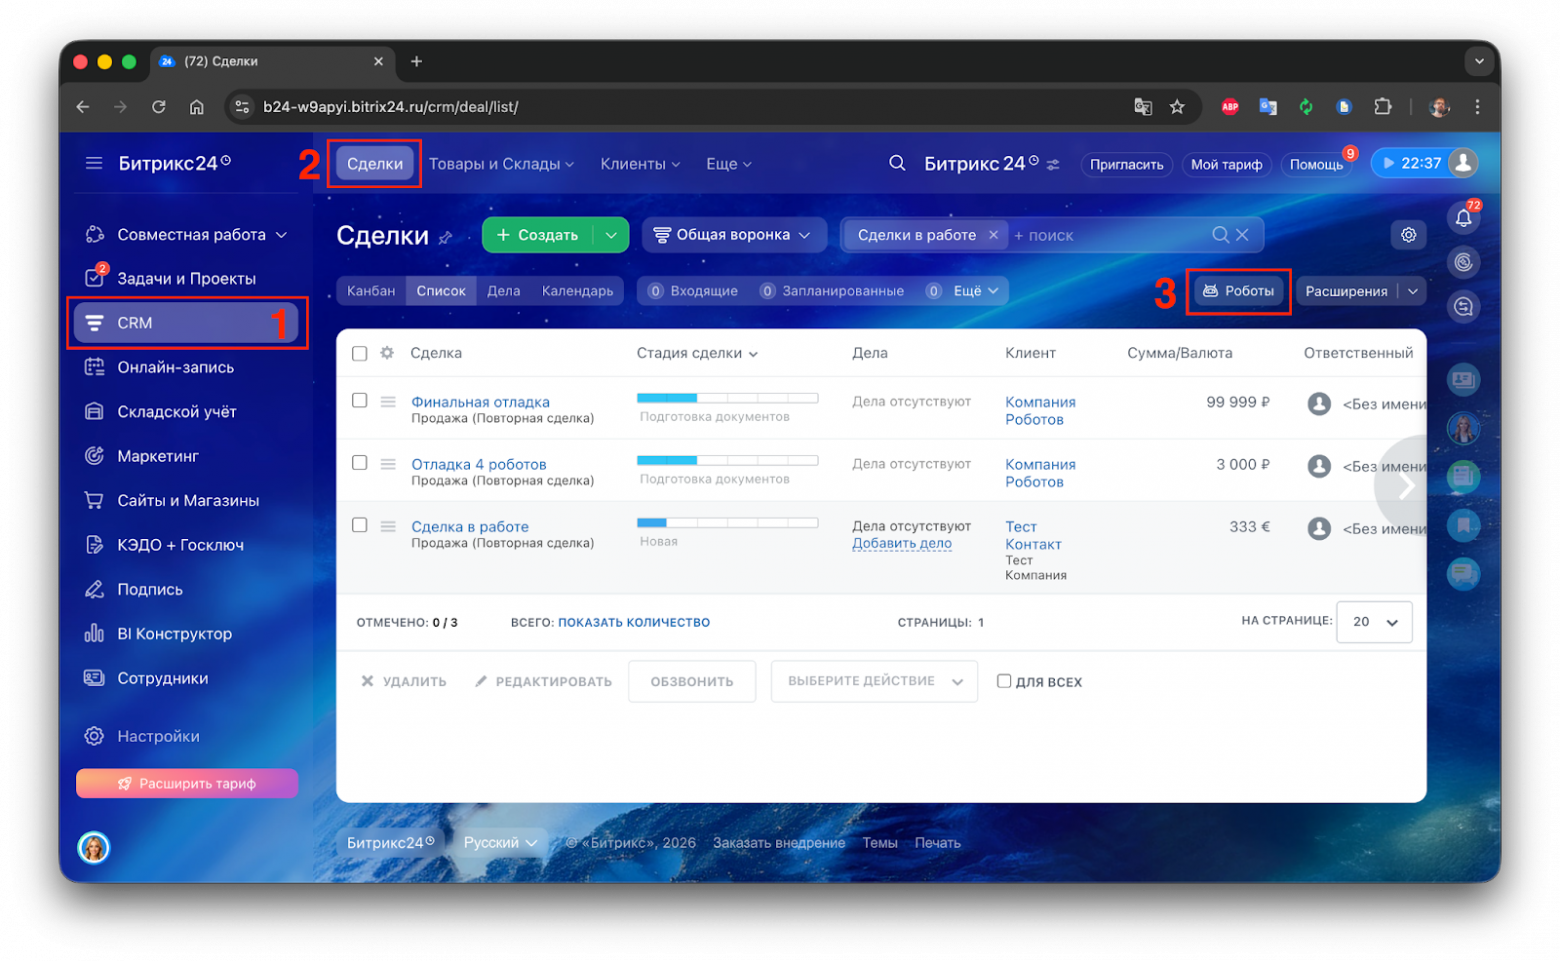This screenshot has width=1560, height=961.
Task: Expand the Еще top menu
Action: coord(729,164)
